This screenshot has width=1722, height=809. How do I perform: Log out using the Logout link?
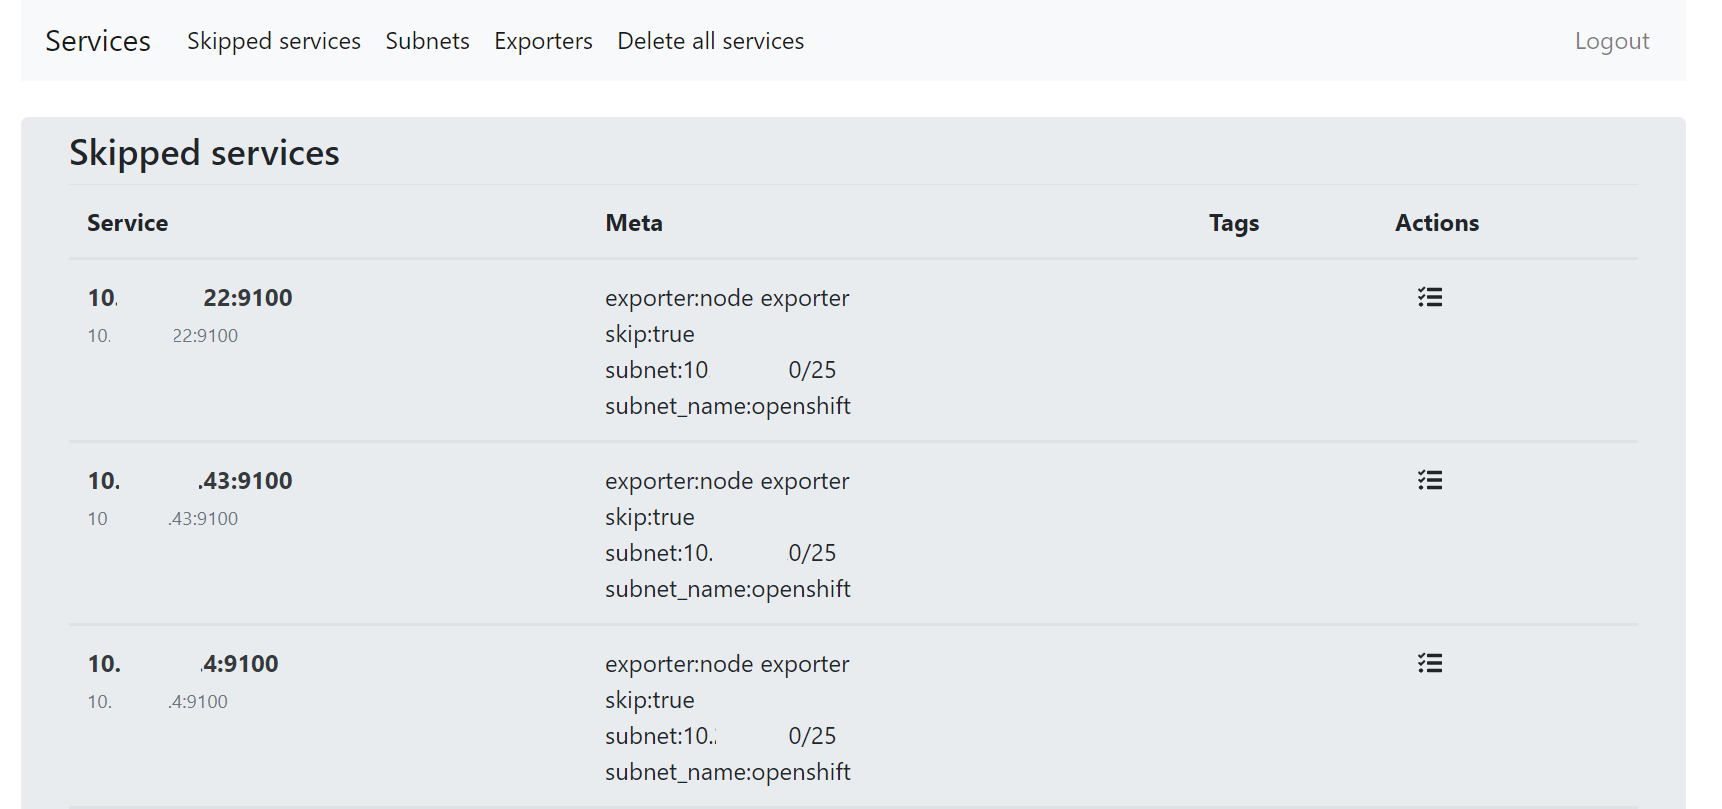click(1612, 41)
